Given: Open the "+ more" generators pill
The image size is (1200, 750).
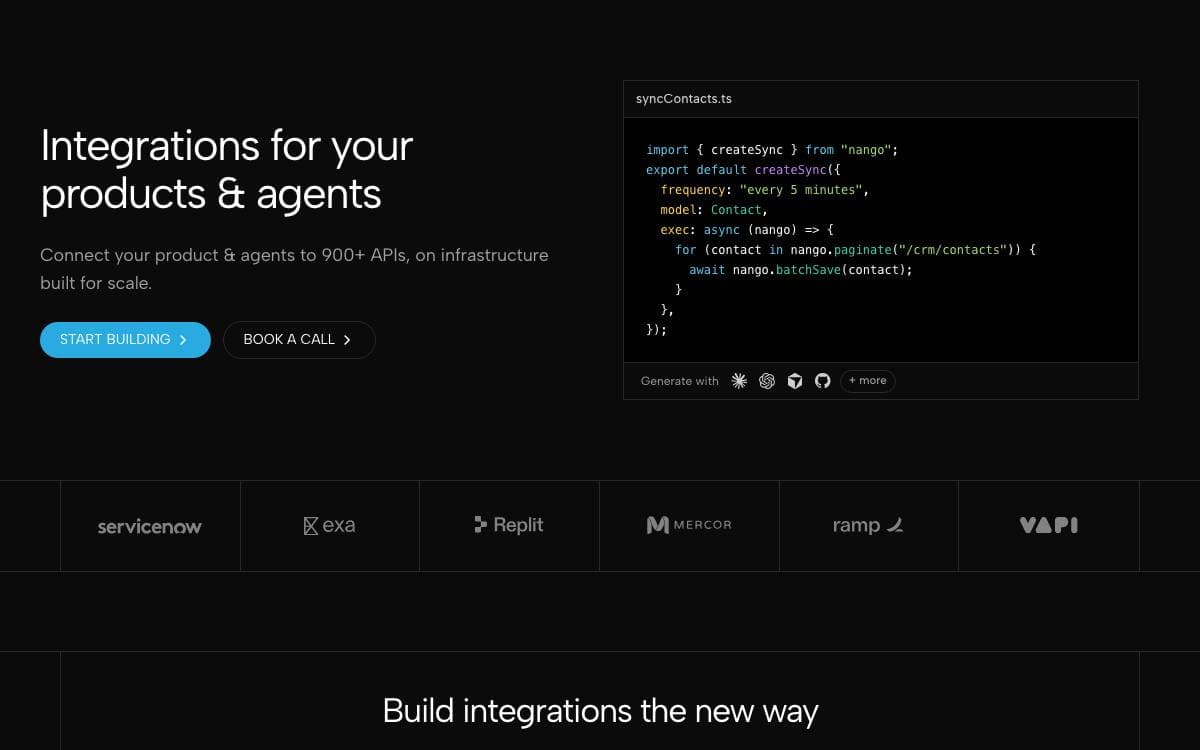Looking at the screenshot, I should [868, 381].
